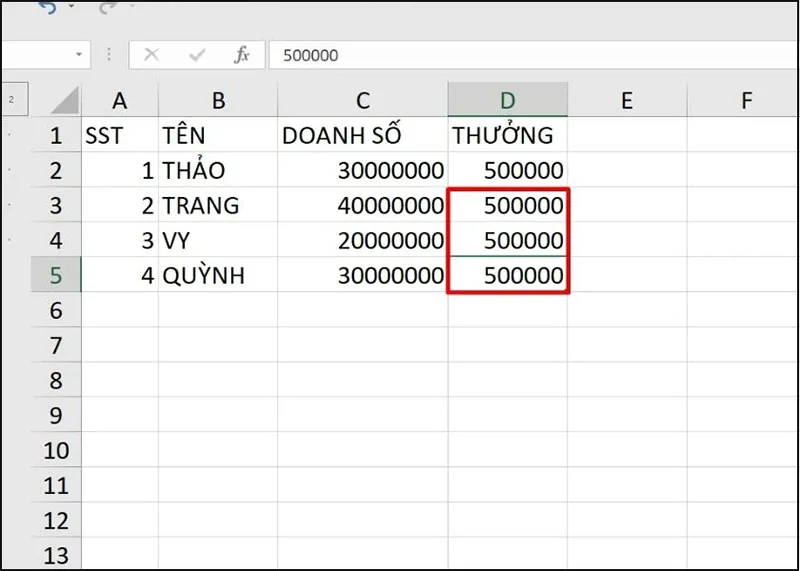Select row 10 header
This screenshot has width=800, height=571.
tap(56, 450)
